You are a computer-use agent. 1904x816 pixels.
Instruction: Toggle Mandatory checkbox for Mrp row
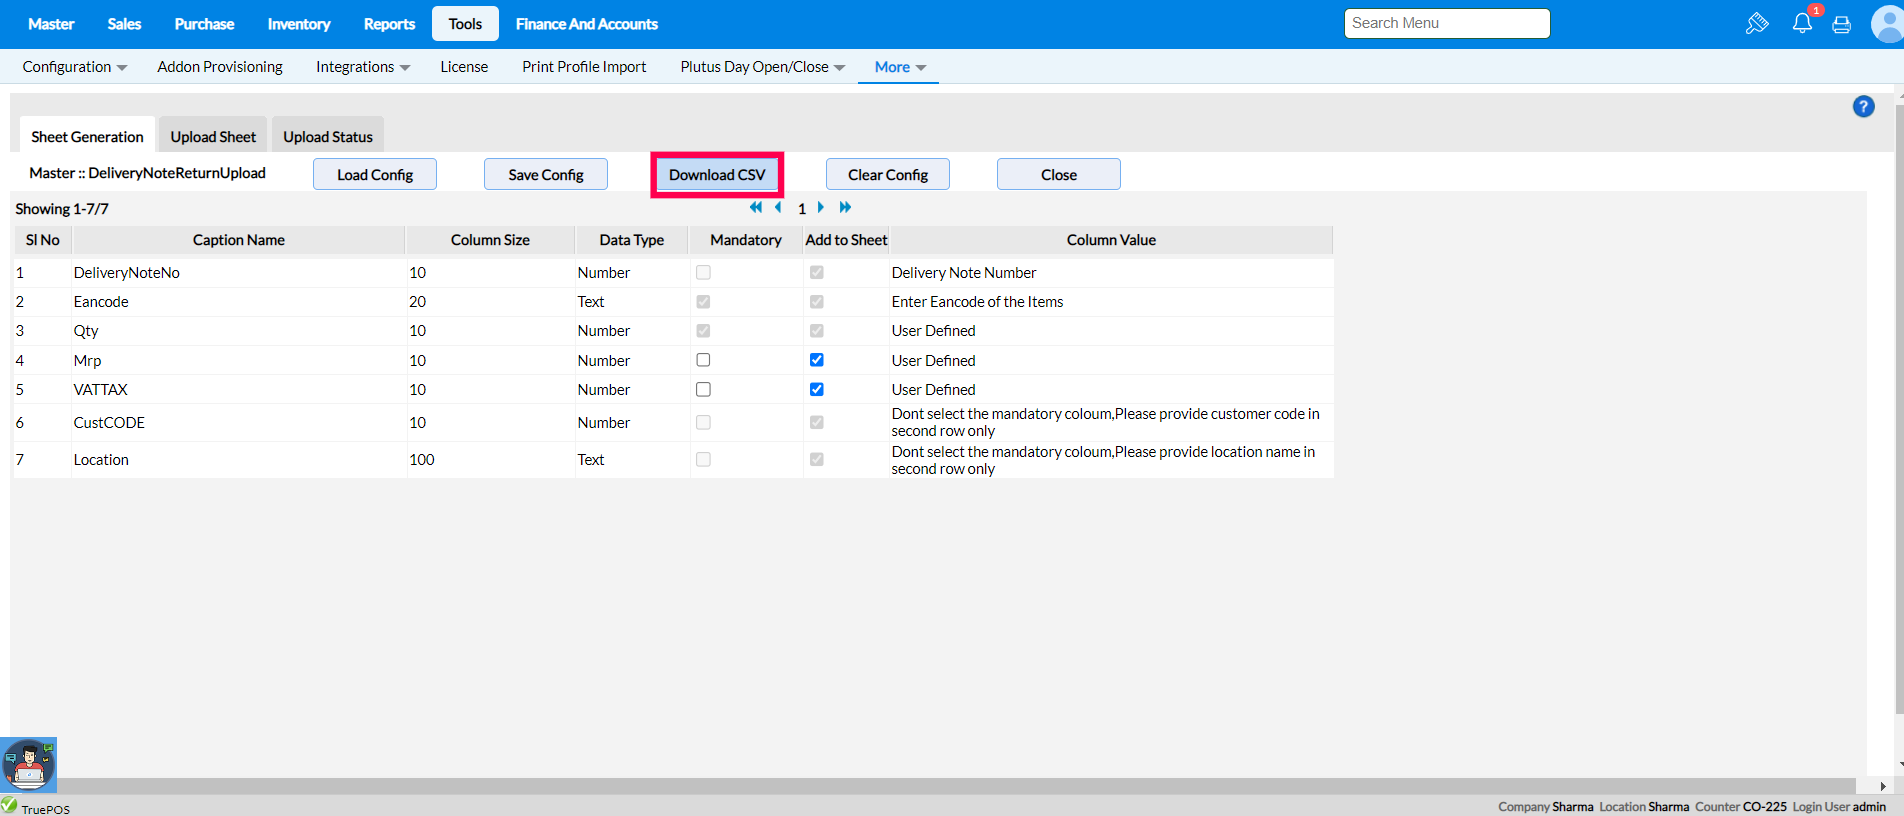(x=703, y=360)
